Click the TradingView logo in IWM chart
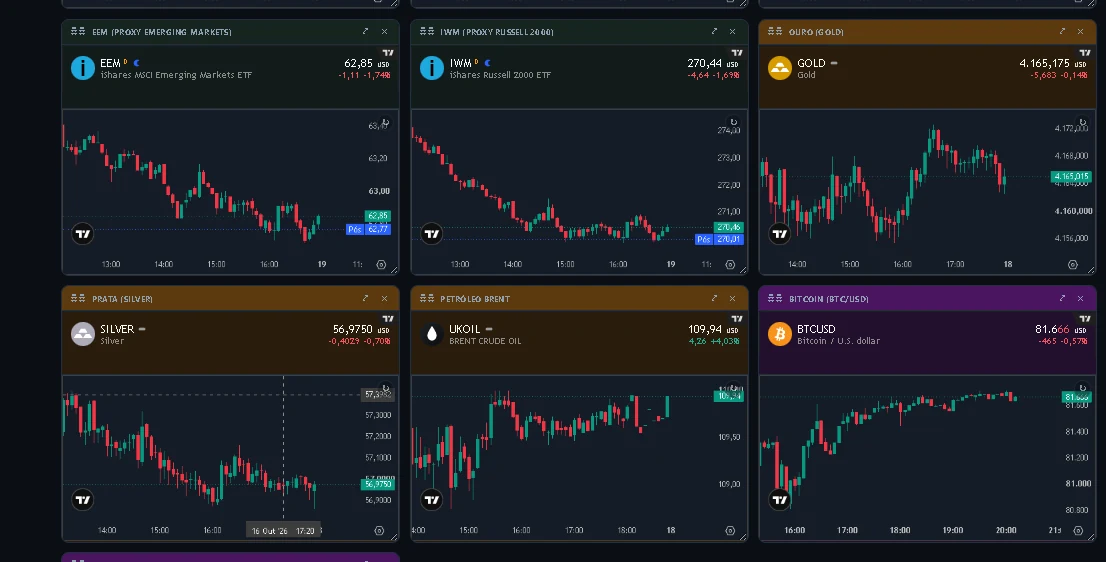Image resolution: width=1106 pixels, height=562 pixels. [x=432, y=233]
